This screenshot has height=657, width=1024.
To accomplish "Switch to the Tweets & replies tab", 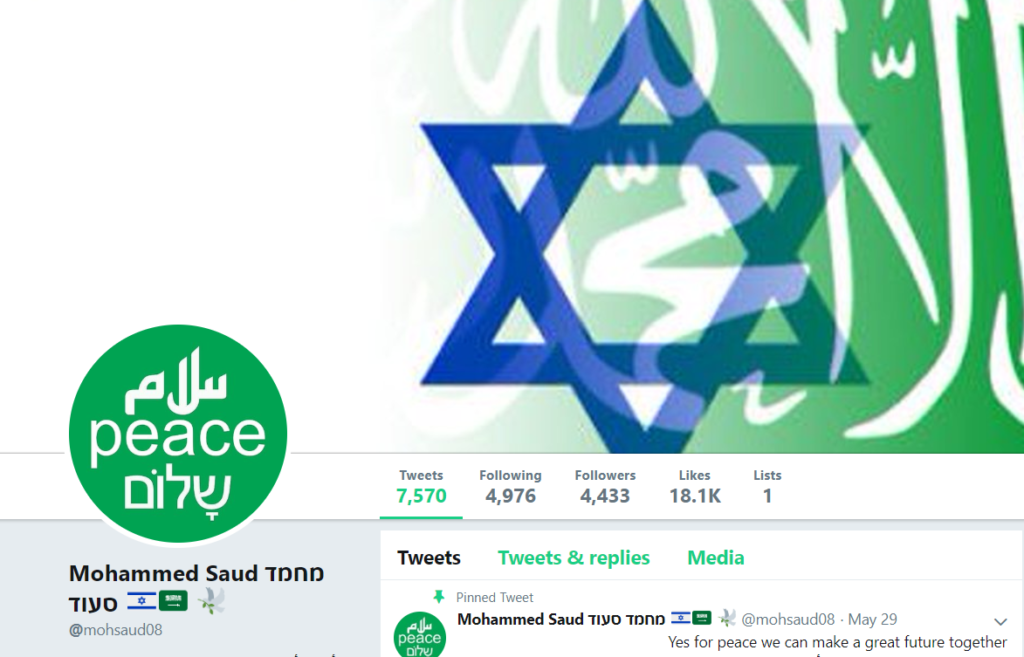I will click(x=573, y=558).
